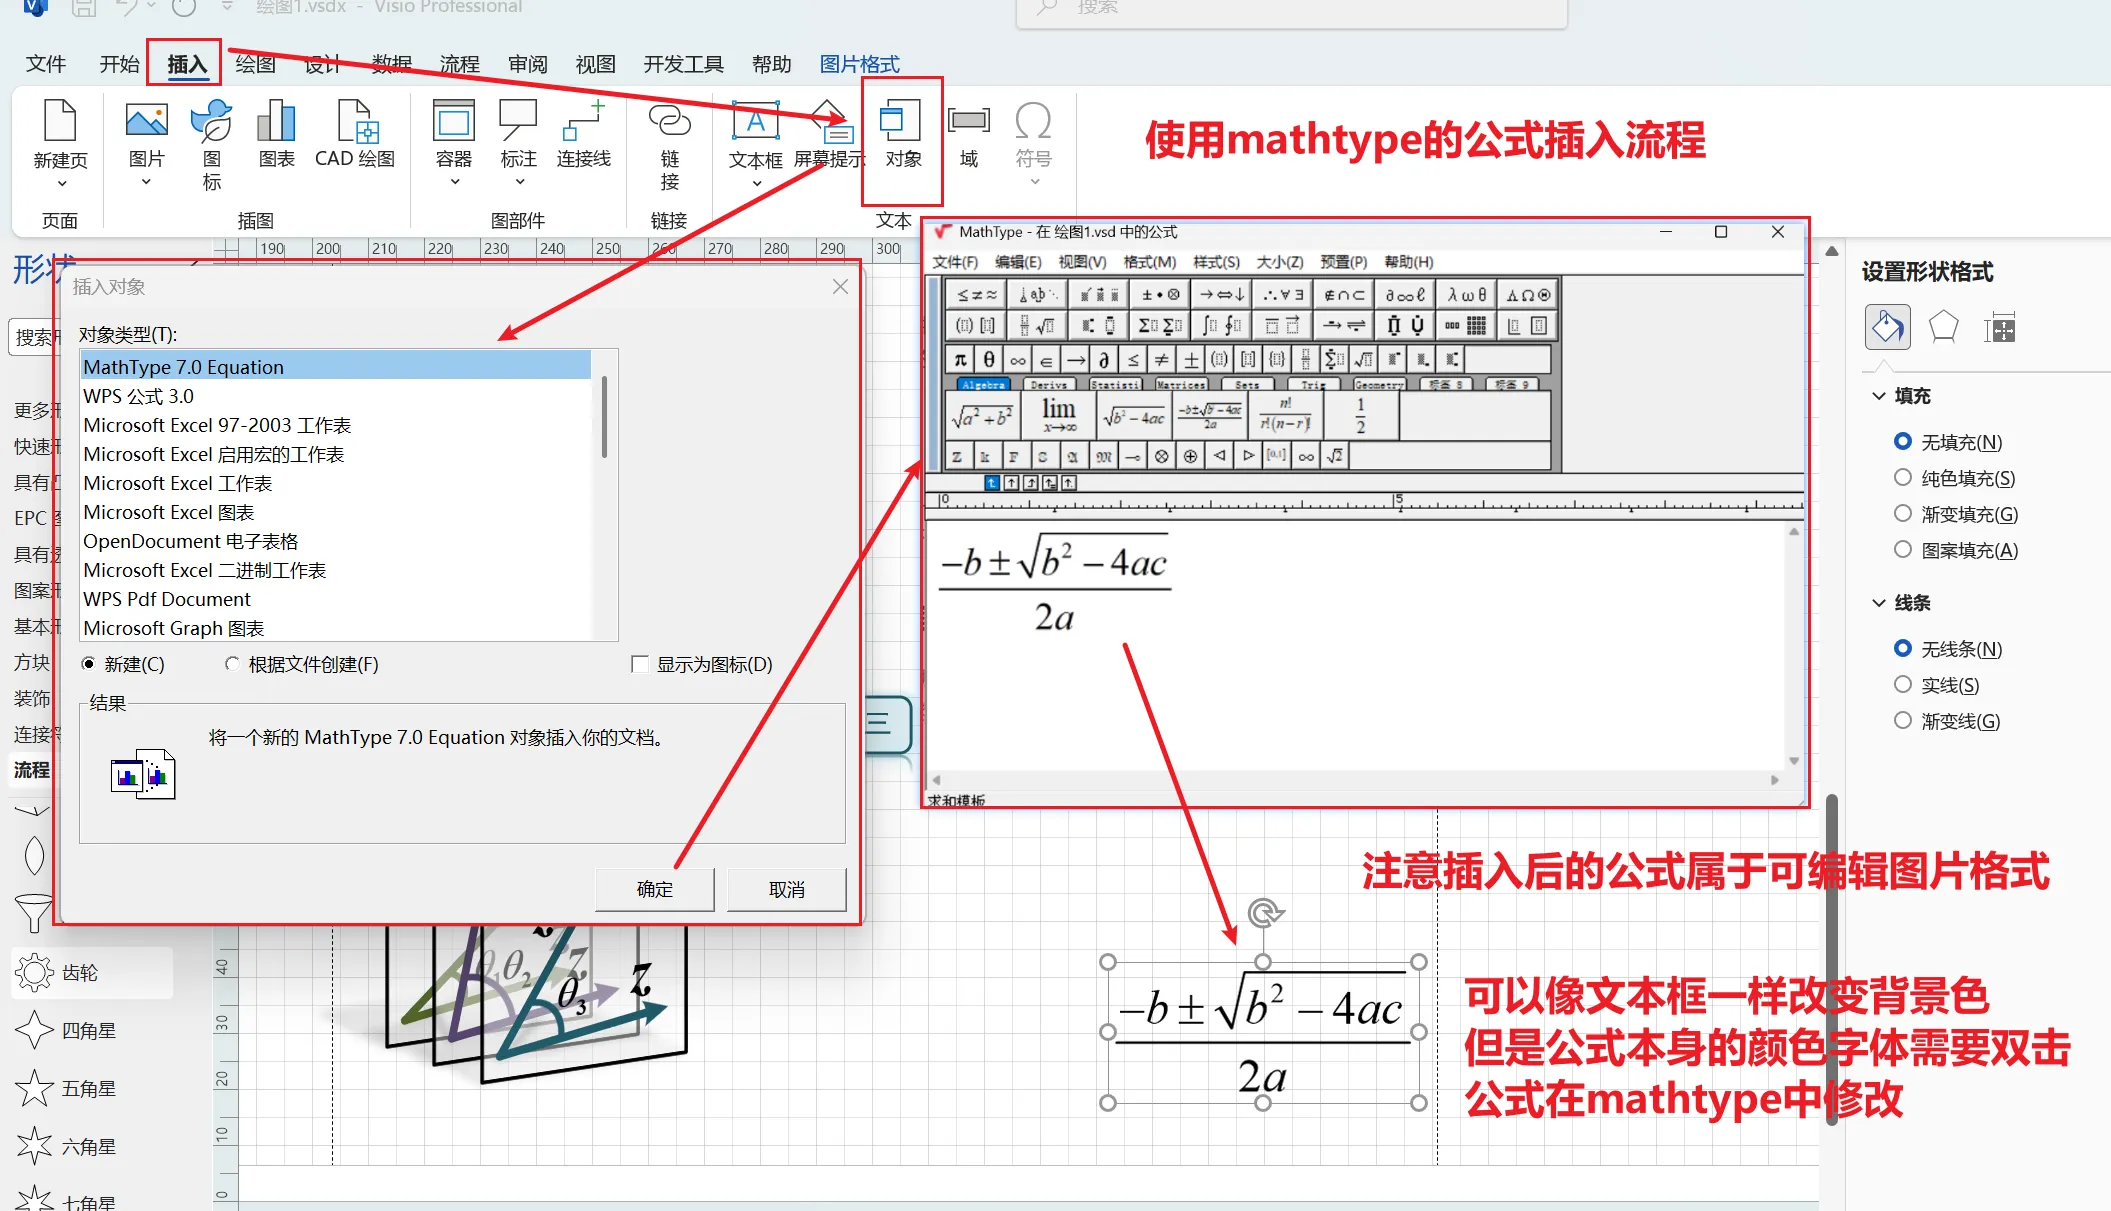Switch to the 视图 ribbon tab

click(595, 64)
